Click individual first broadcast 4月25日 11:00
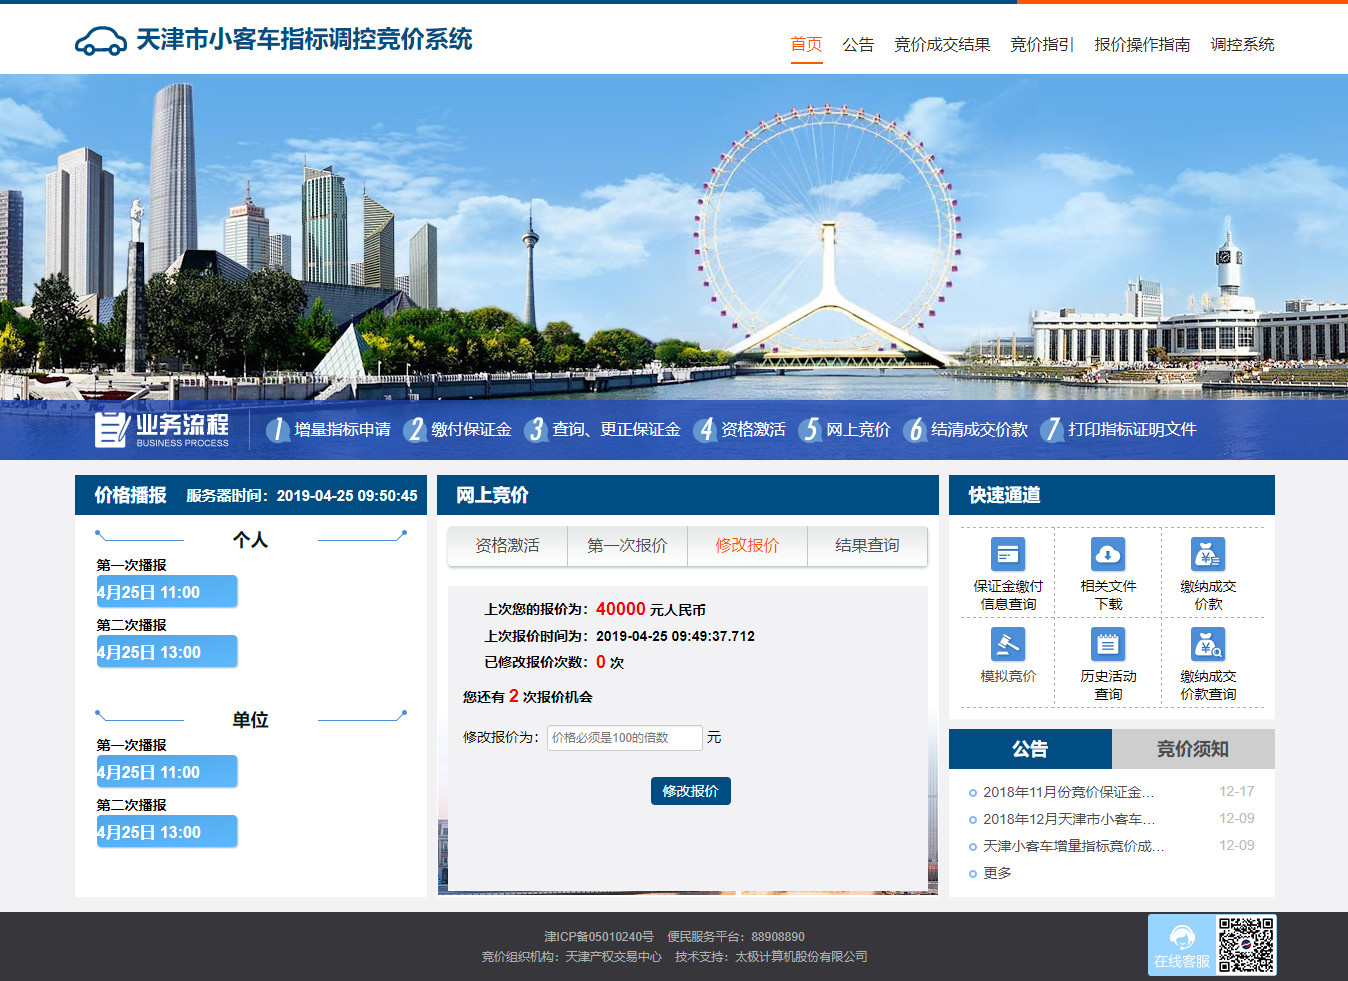The width and height of the screenshot is (1348, 981). (x=167, y=592)
